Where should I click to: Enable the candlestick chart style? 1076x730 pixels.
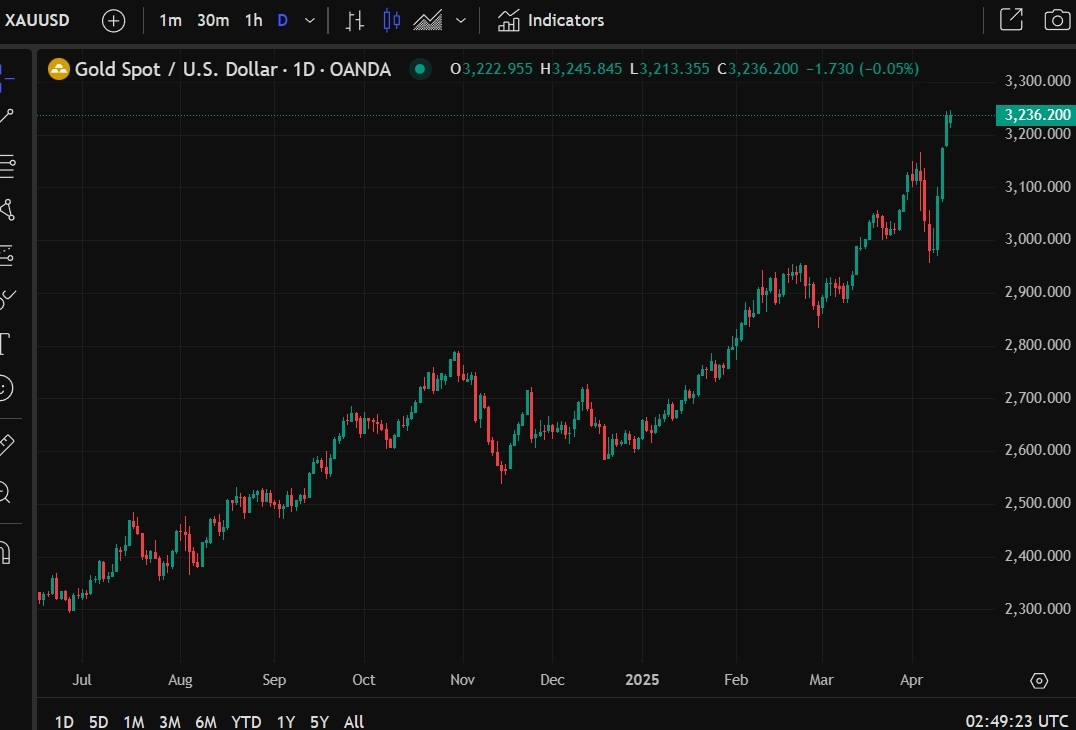[390, 19]
